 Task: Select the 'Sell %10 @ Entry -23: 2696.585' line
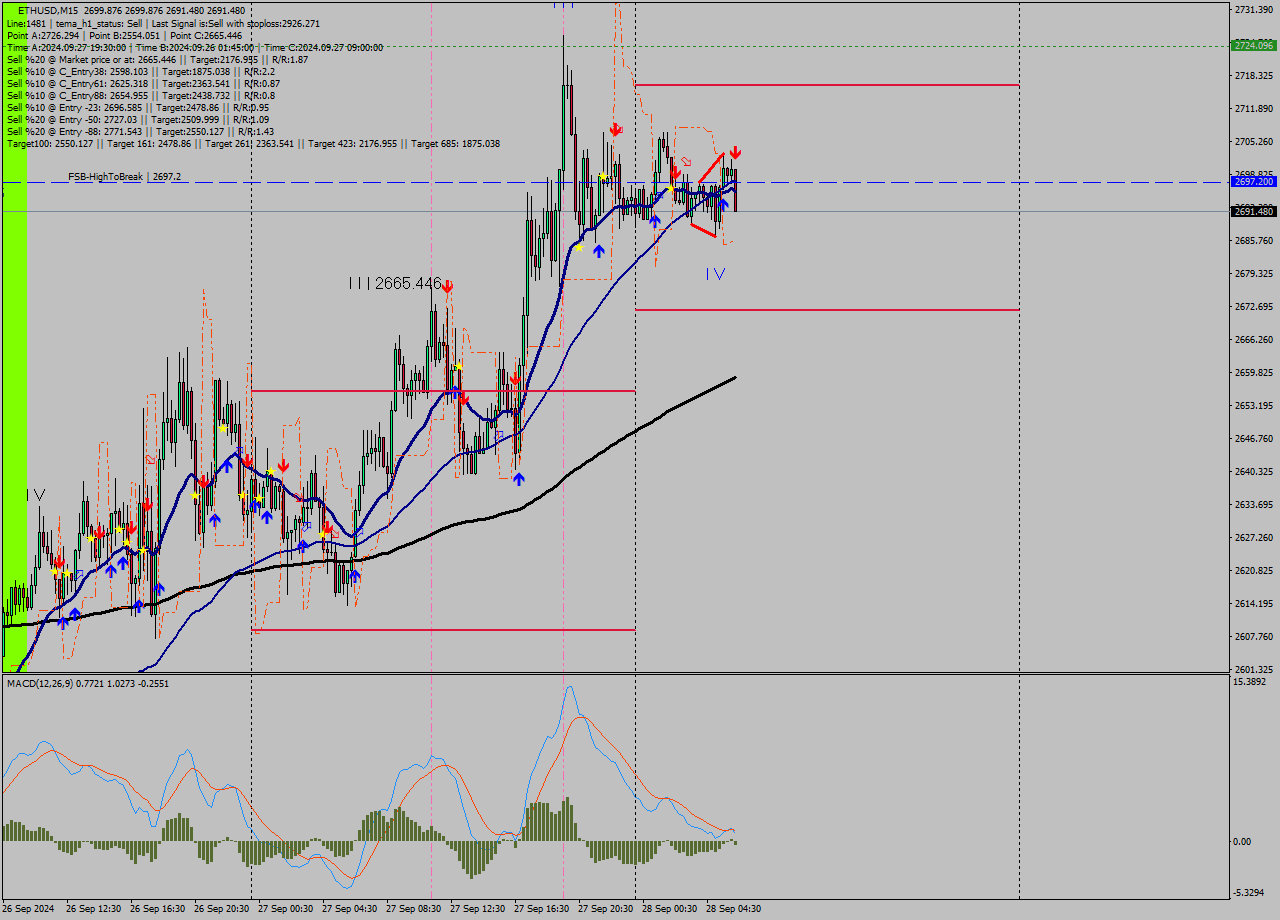pos(137,107)
